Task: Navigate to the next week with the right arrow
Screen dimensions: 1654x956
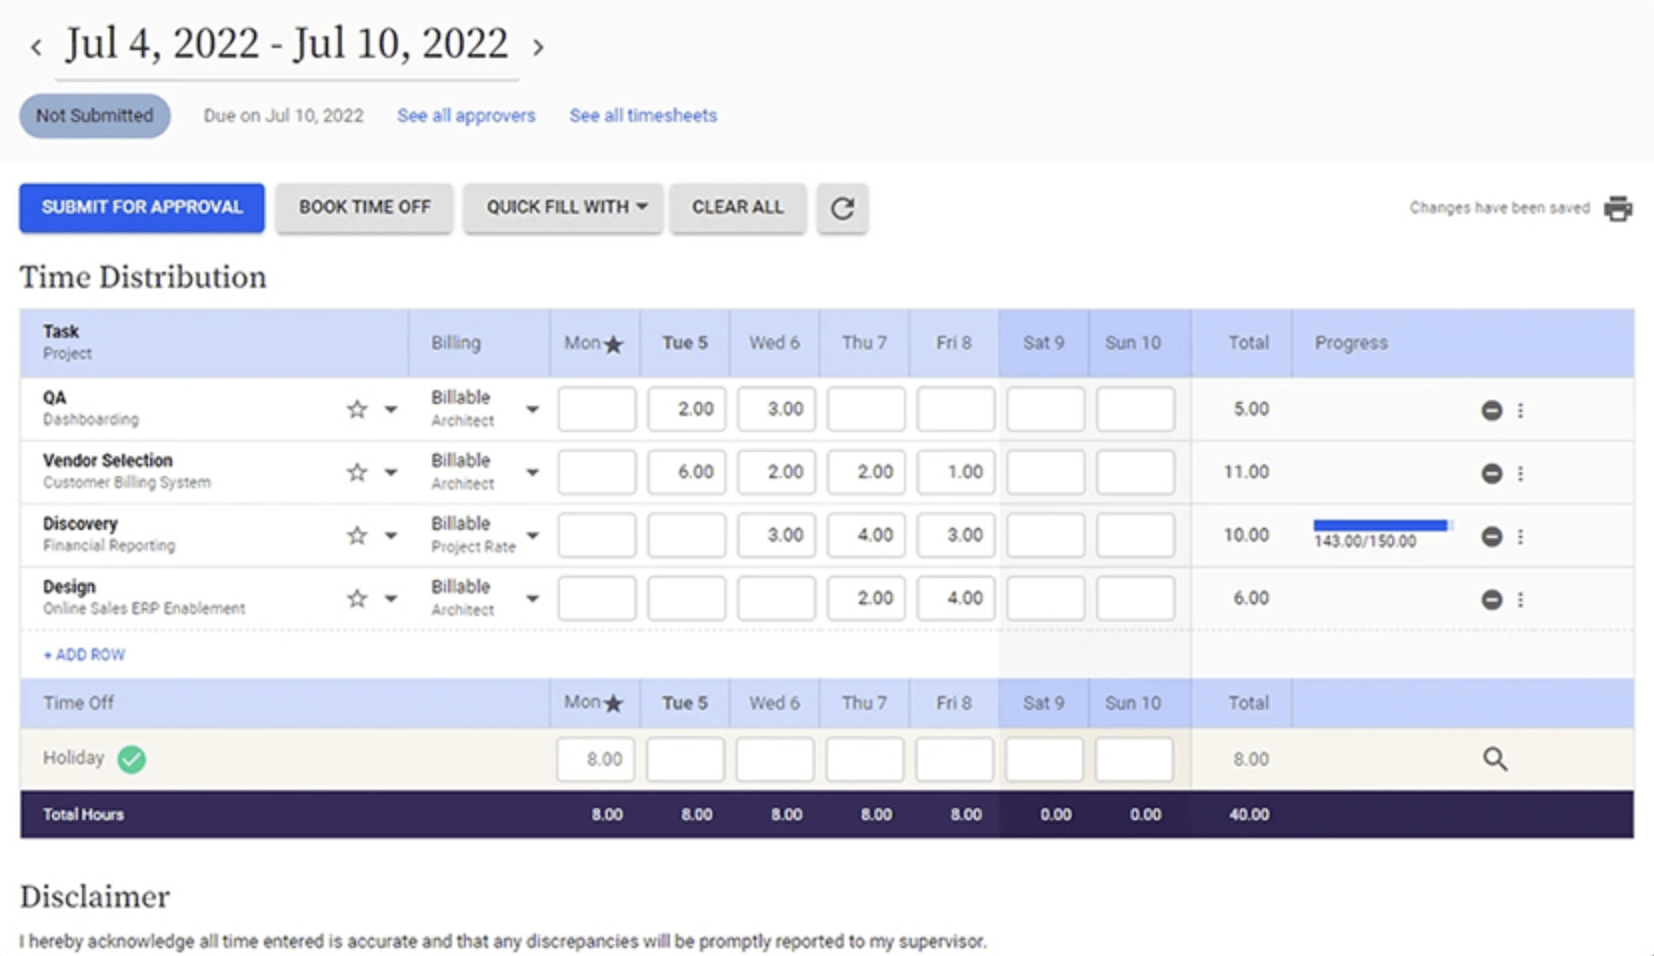Action: [537, 46]
